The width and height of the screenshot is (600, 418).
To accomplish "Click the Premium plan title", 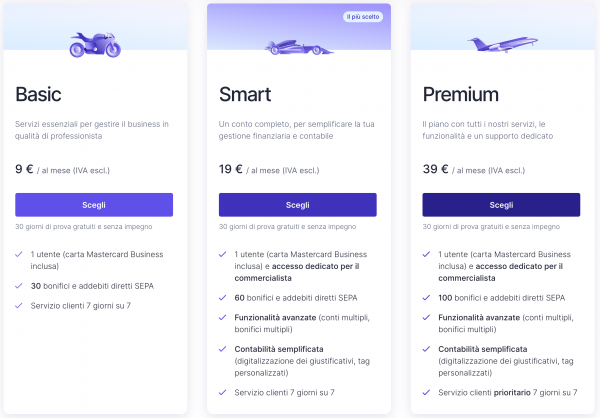I will pos(460,95).
